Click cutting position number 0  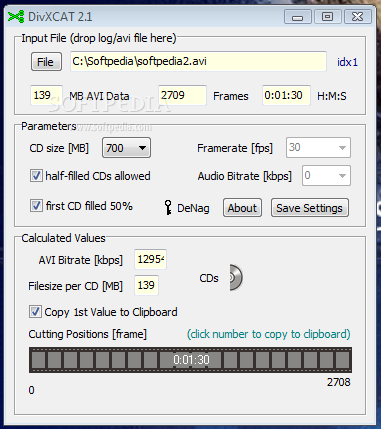click(x=31, y=390)
